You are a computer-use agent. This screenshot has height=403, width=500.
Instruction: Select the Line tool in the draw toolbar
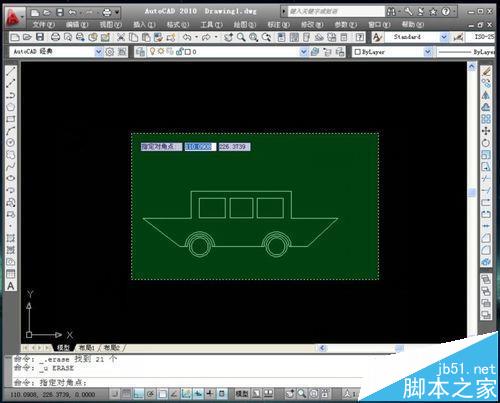click(11, 71)
